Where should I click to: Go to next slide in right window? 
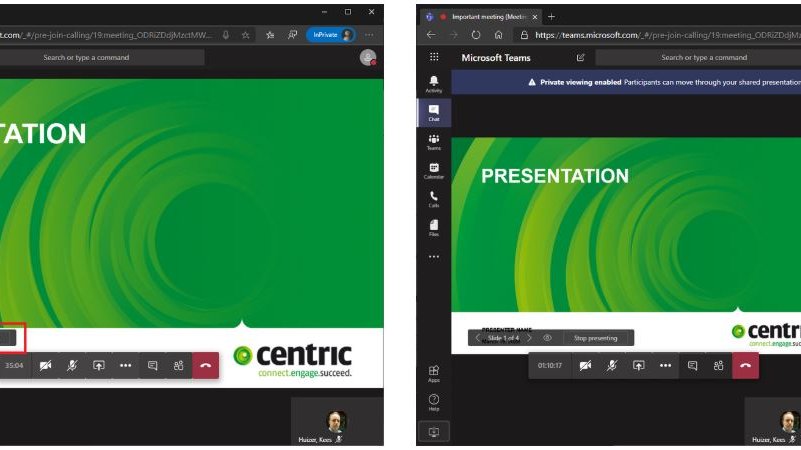(x=530, y=338)
